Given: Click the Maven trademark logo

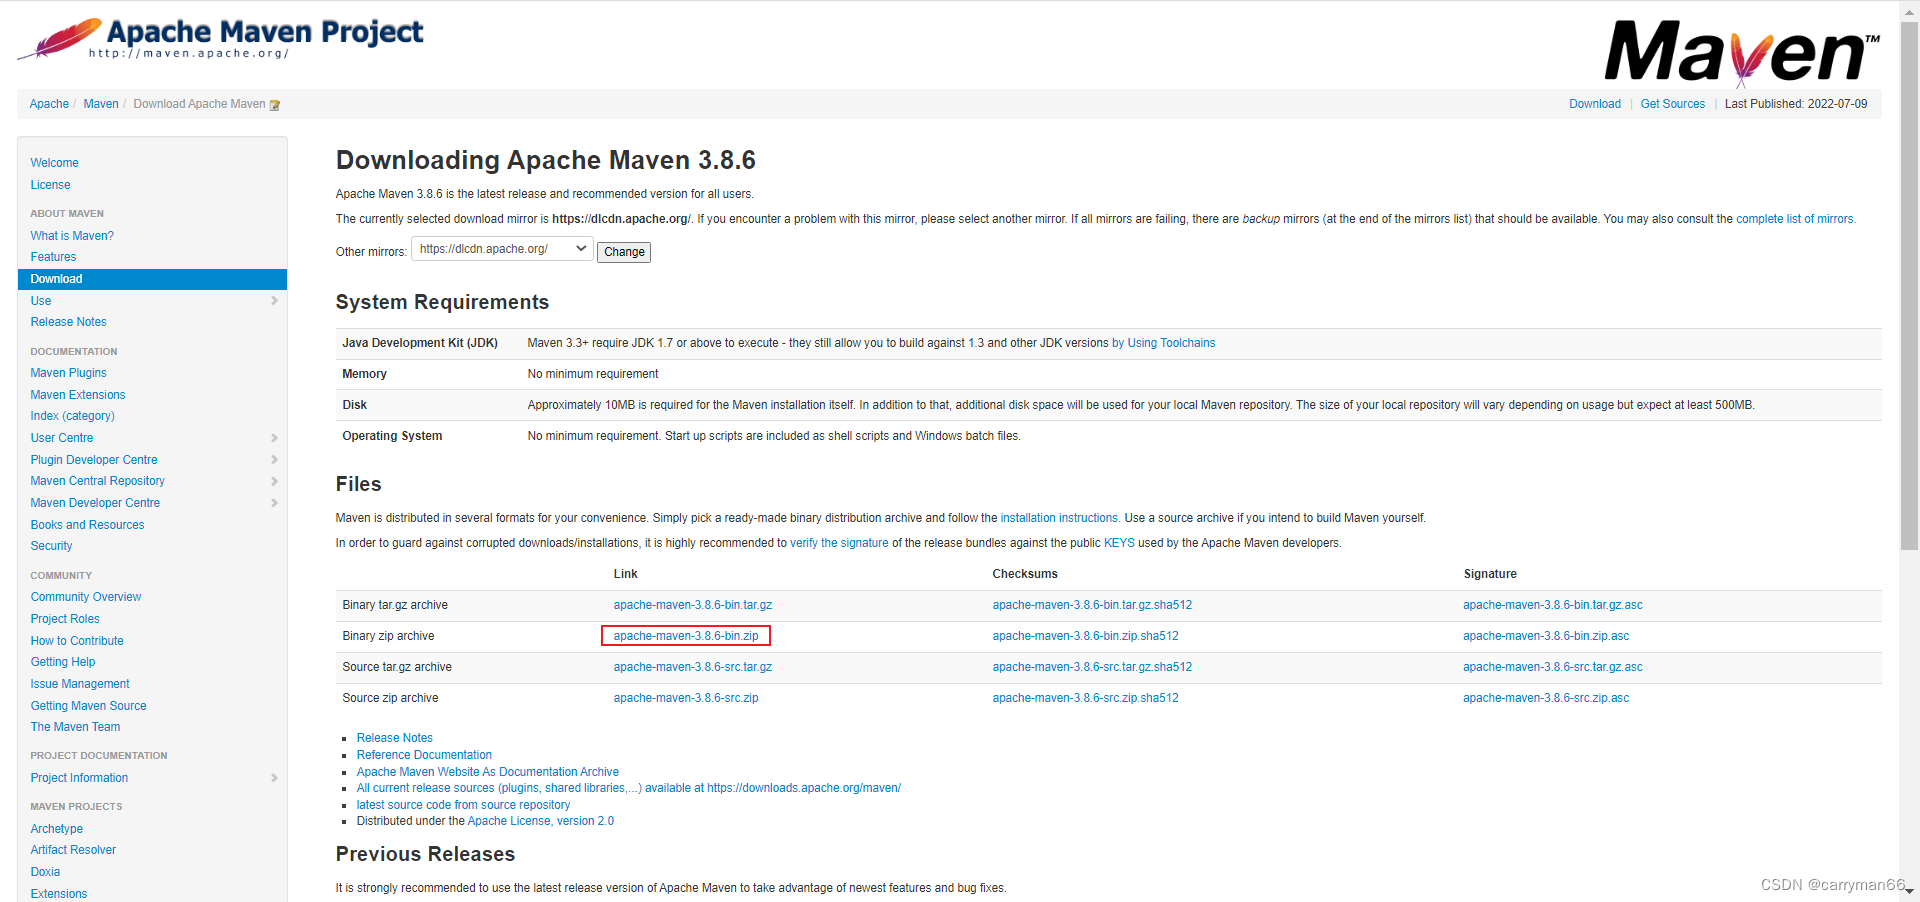Looking at the screenshot, I should pyautogui.click(x=1741, y=50).
